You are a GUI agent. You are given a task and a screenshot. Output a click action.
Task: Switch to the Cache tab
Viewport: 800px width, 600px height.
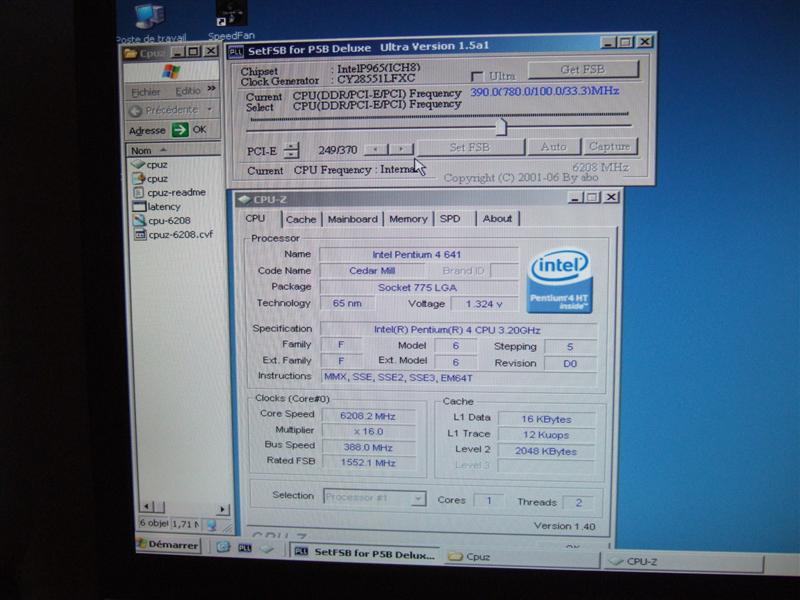pos(301,219)
